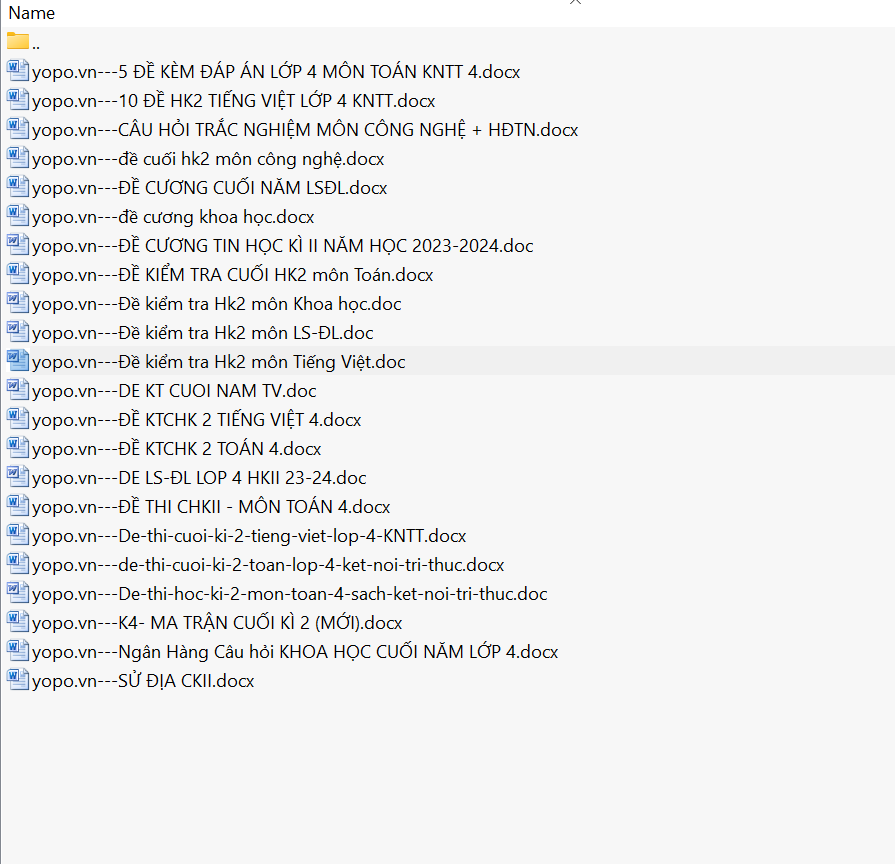Click Word icon beside 10 ĐỀ HK2 TIẾNG VIỆT file
895x864 pixels.
[18, 100]
